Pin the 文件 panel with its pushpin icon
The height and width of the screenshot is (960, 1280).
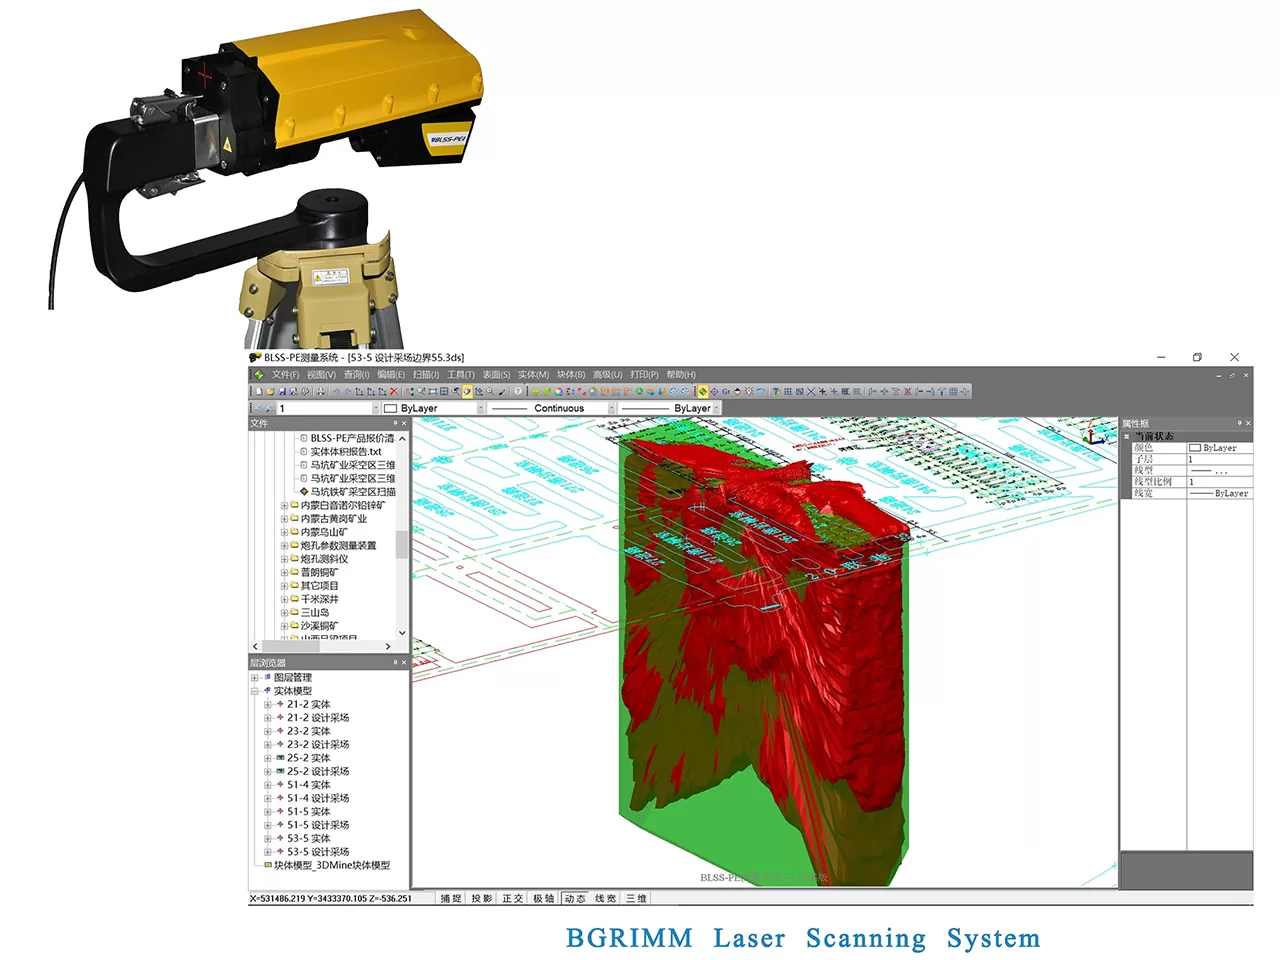tap(395, 423)
